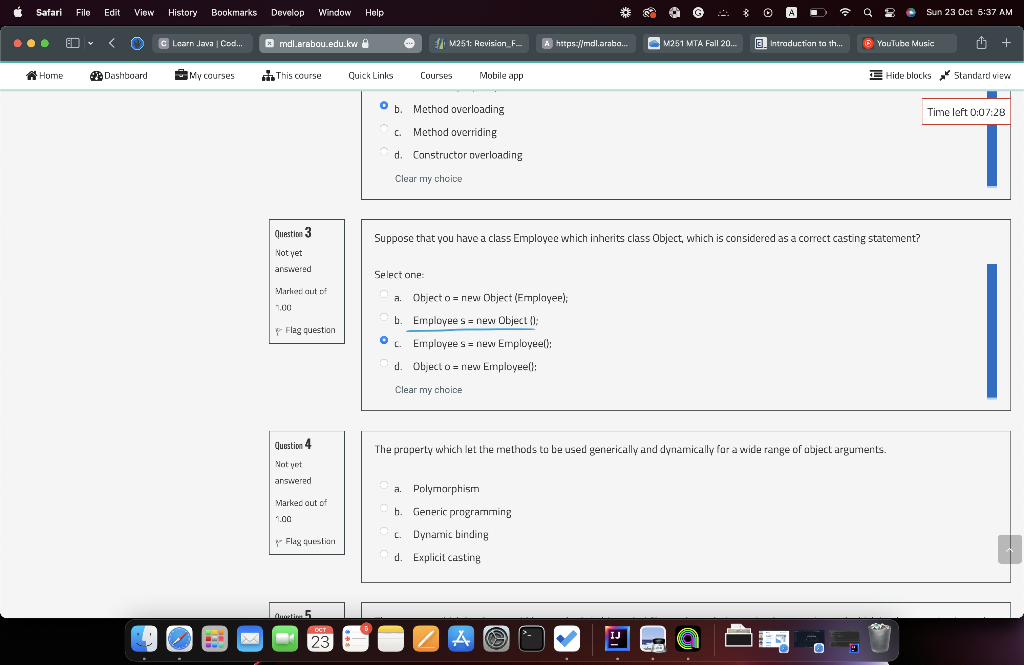
Task: Open the Mobile app link
Action: [502, 76]
